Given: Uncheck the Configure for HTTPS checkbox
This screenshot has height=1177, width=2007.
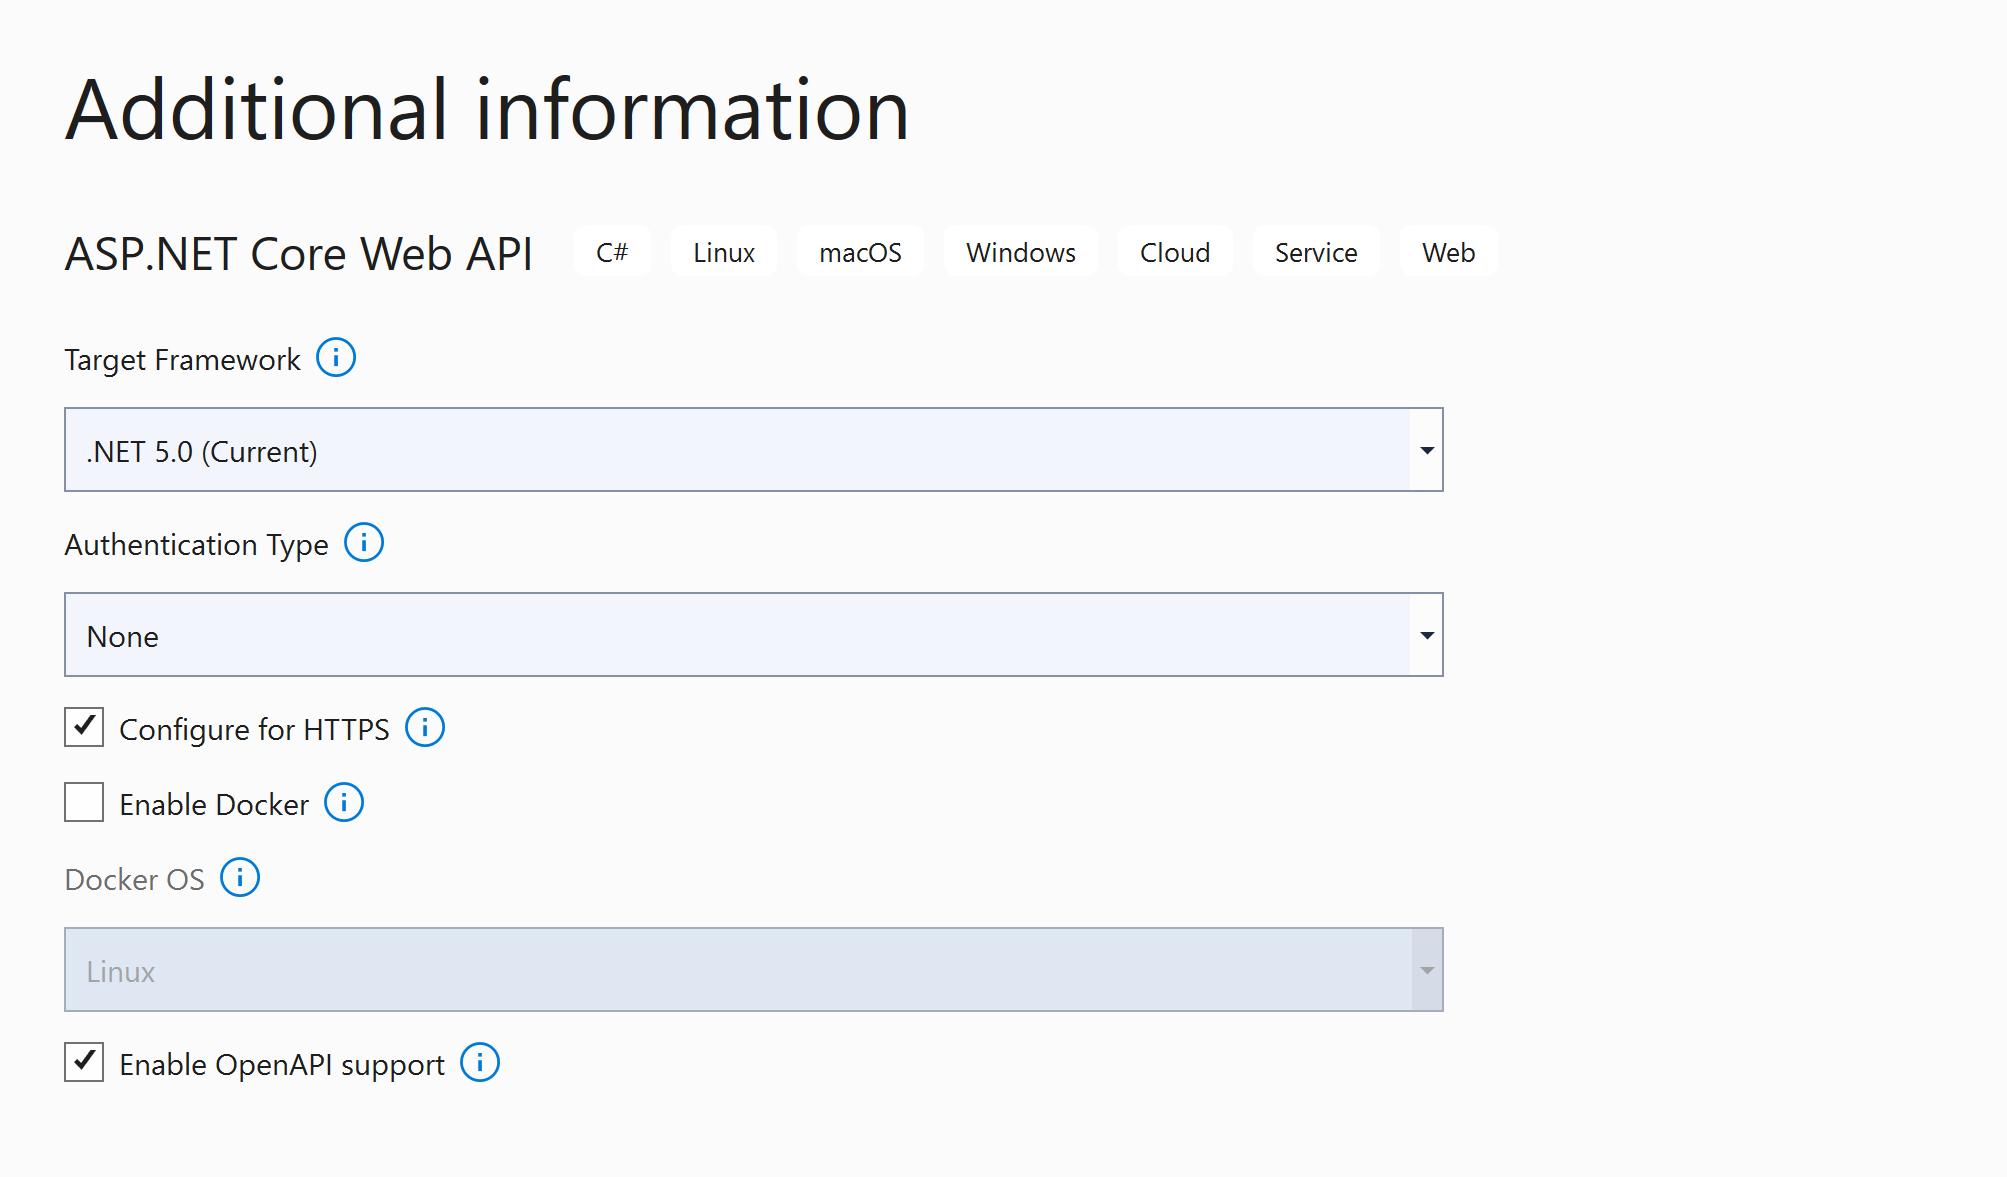Looking at the screenshot, I should [x=84, y=727].
